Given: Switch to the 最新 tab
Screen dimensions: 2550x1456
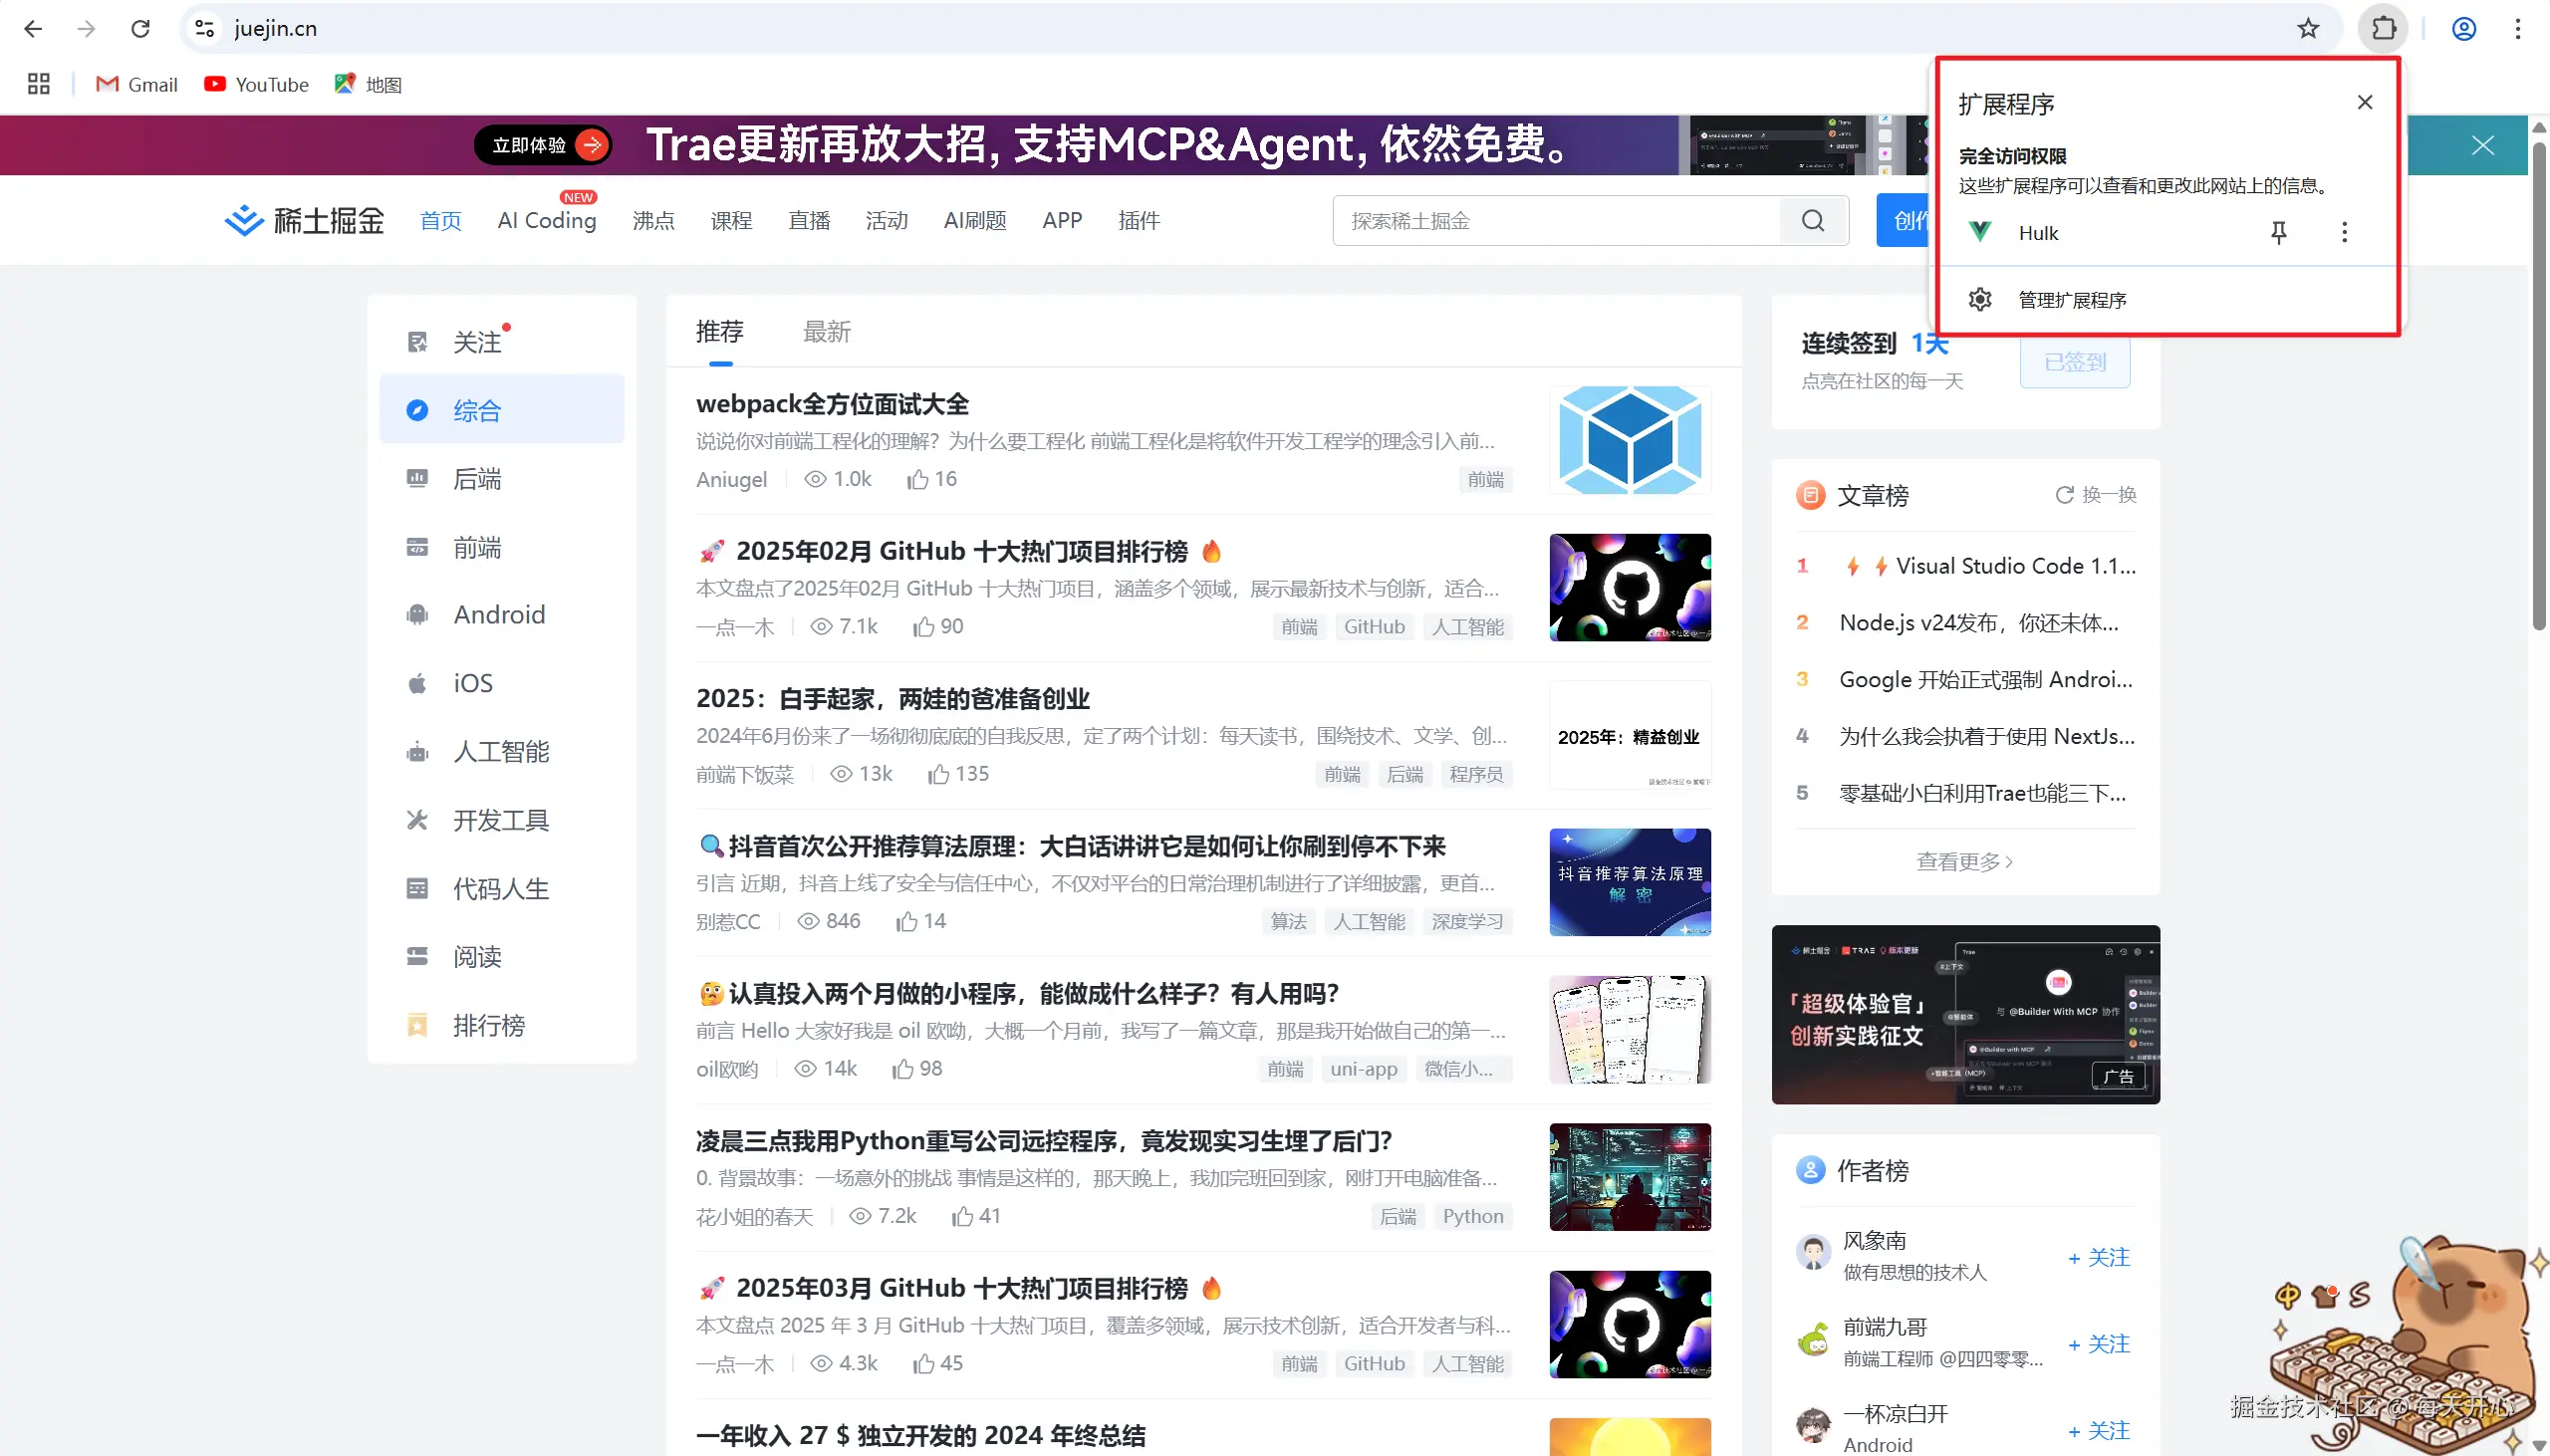Looking at the screenshot, I should (826, 332).
